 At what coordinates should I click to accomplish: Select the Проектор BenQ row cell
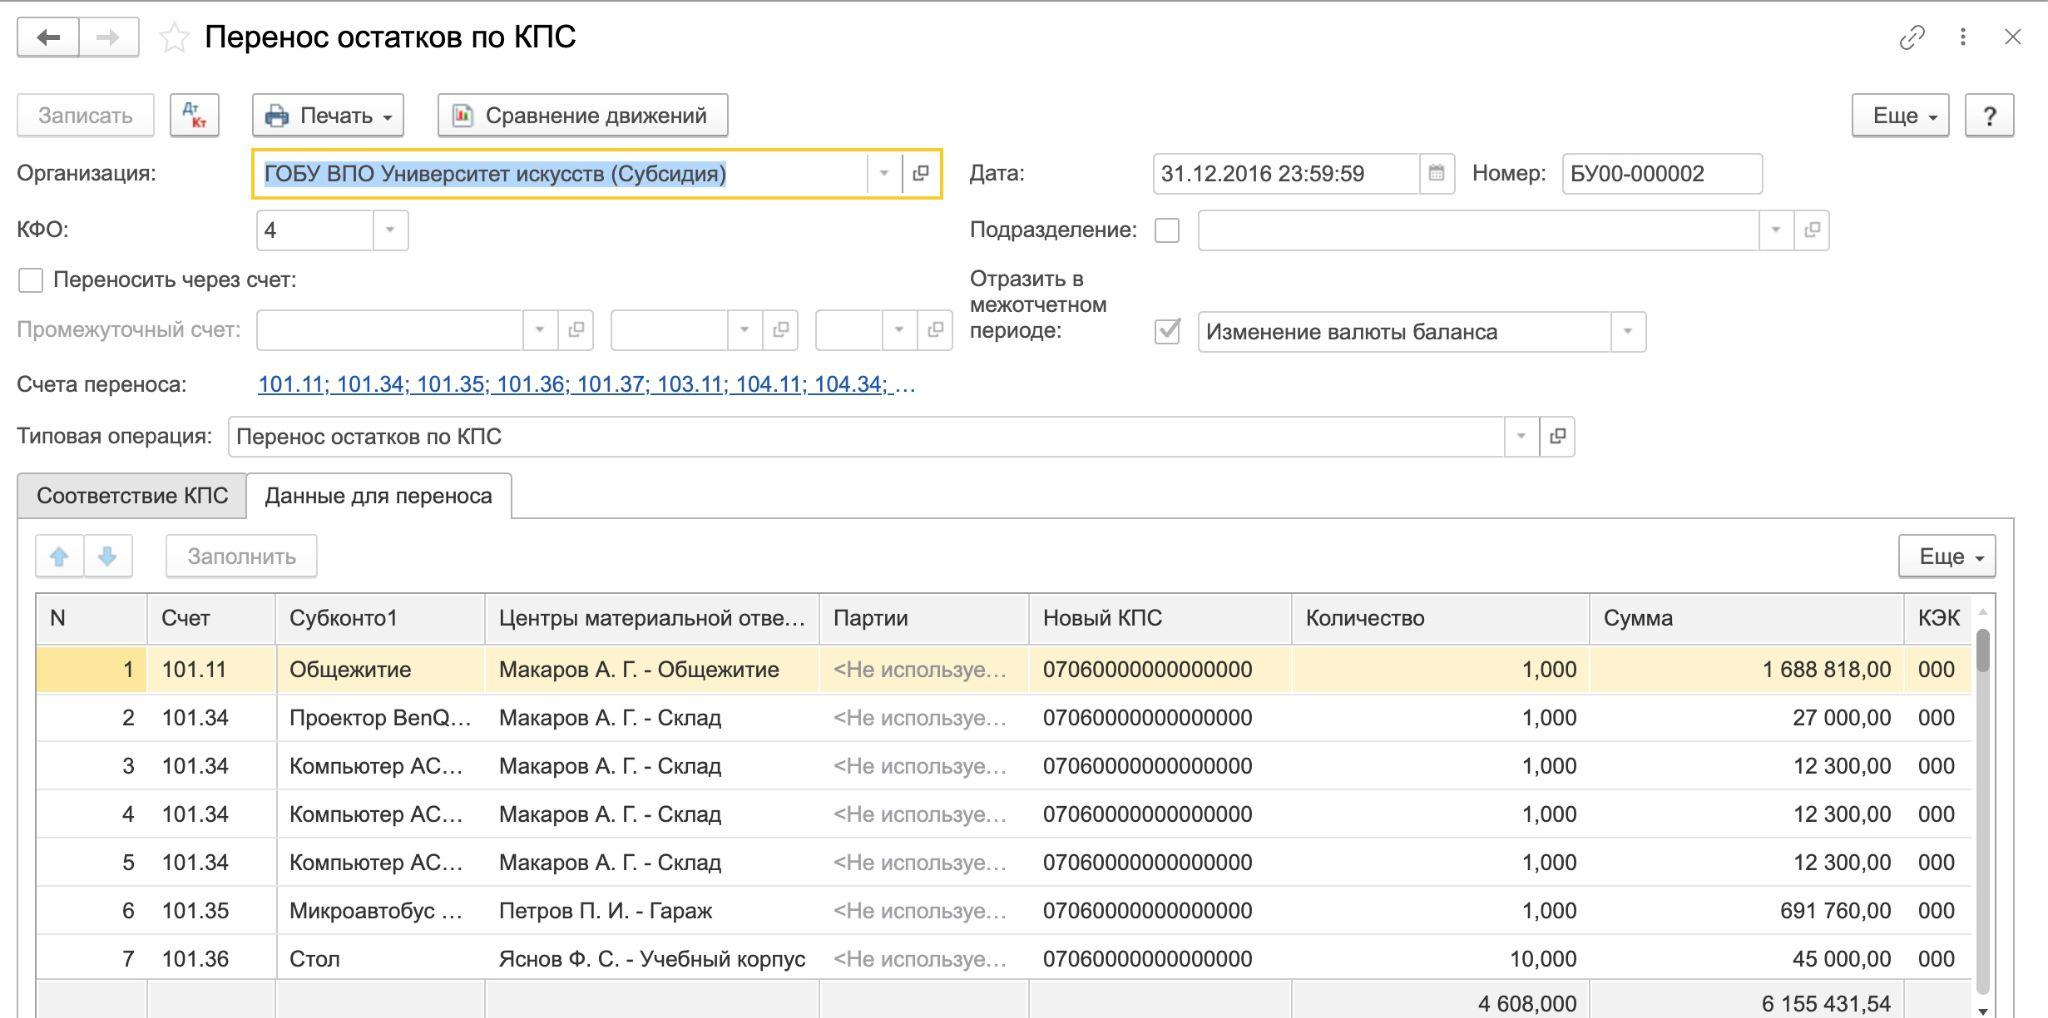(380, 718)
